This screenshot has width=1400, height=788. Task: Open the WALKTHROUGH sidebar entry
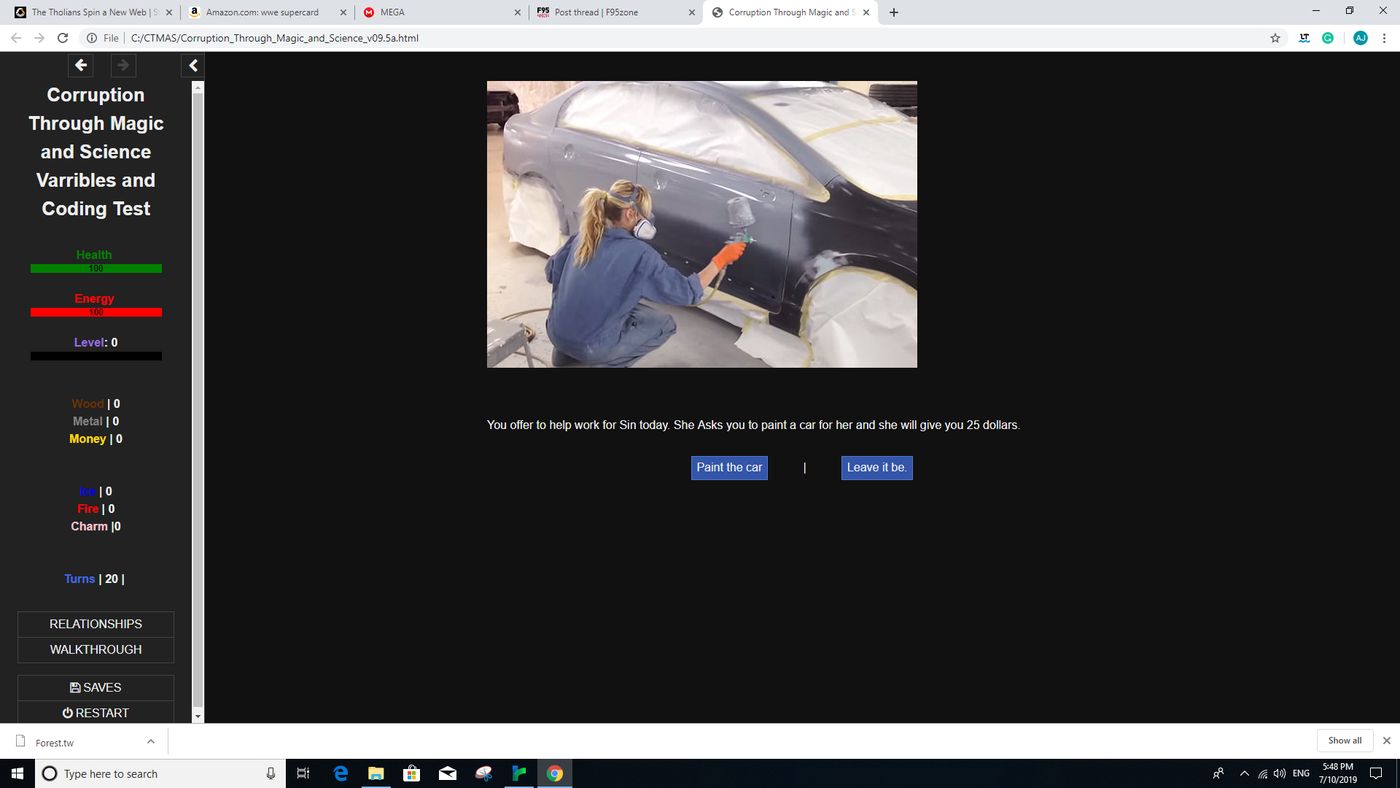[96, 650]
